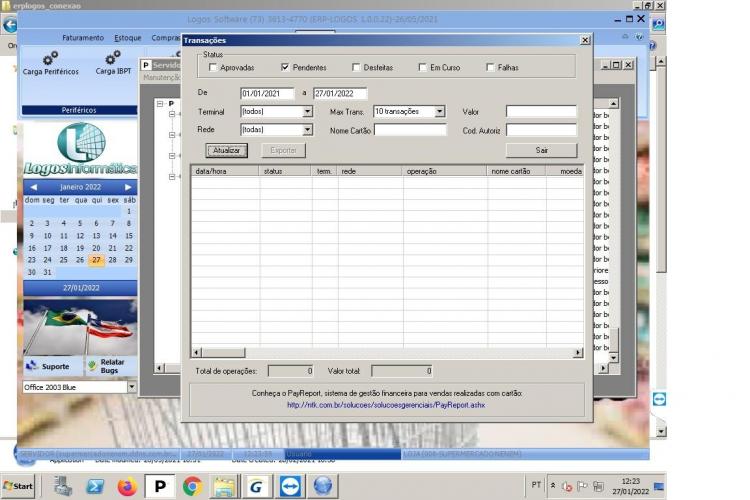
Task: Click the transactions grid horizontal scrollbar thumb
Action: pos(223,353)
